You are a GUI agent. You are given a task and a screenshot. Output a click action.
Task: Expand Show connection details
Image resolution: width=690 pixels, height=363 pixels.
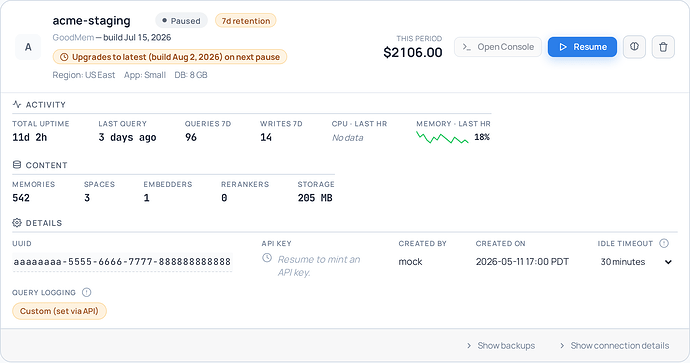(615, 345)
